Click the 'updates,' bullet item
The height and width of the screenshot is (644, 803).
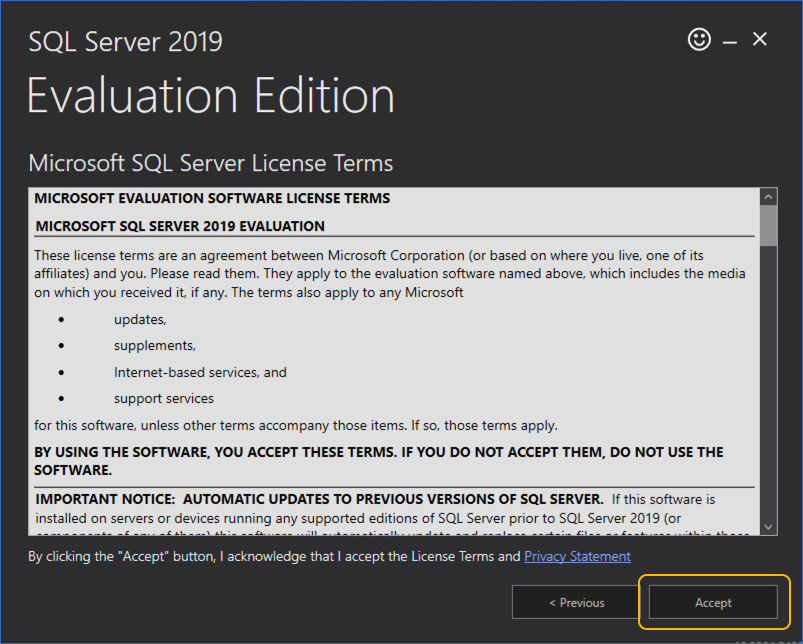pos(140,319)
